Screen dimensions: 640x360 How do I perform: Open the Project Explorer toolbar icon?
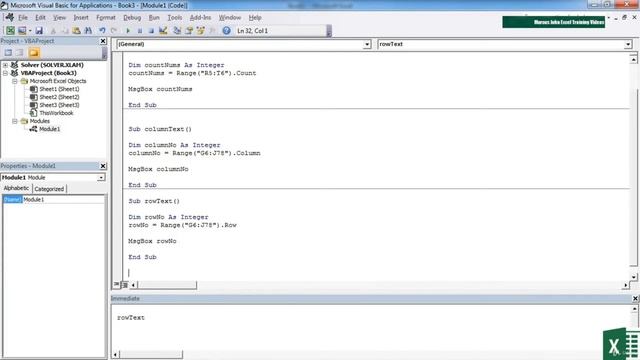177,31
